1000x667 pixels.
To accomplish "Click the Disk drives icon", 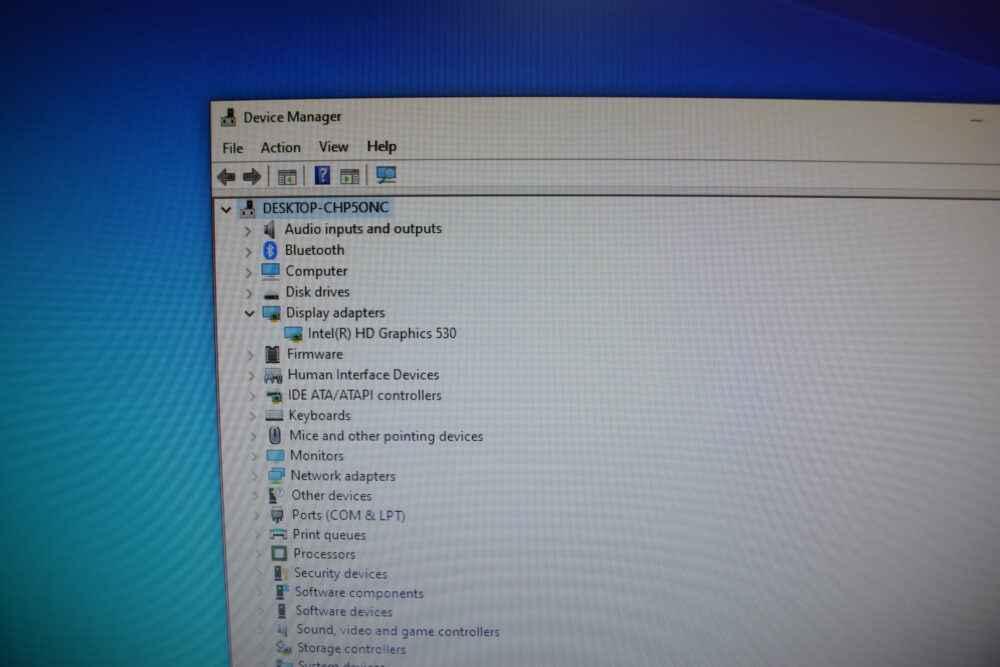I will click(x=271, y=295).
